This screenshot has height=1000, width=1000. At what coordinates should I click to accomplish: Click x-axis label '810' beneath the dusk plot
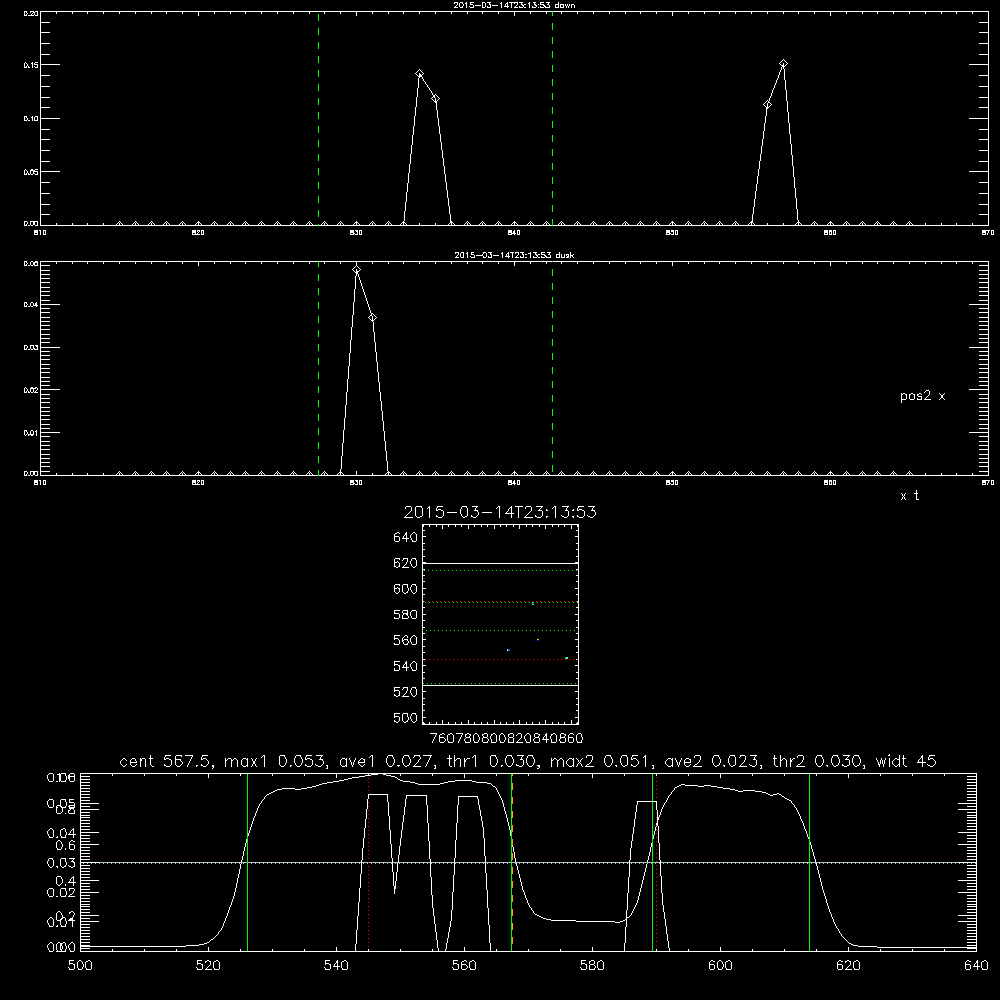pos(40,483)
